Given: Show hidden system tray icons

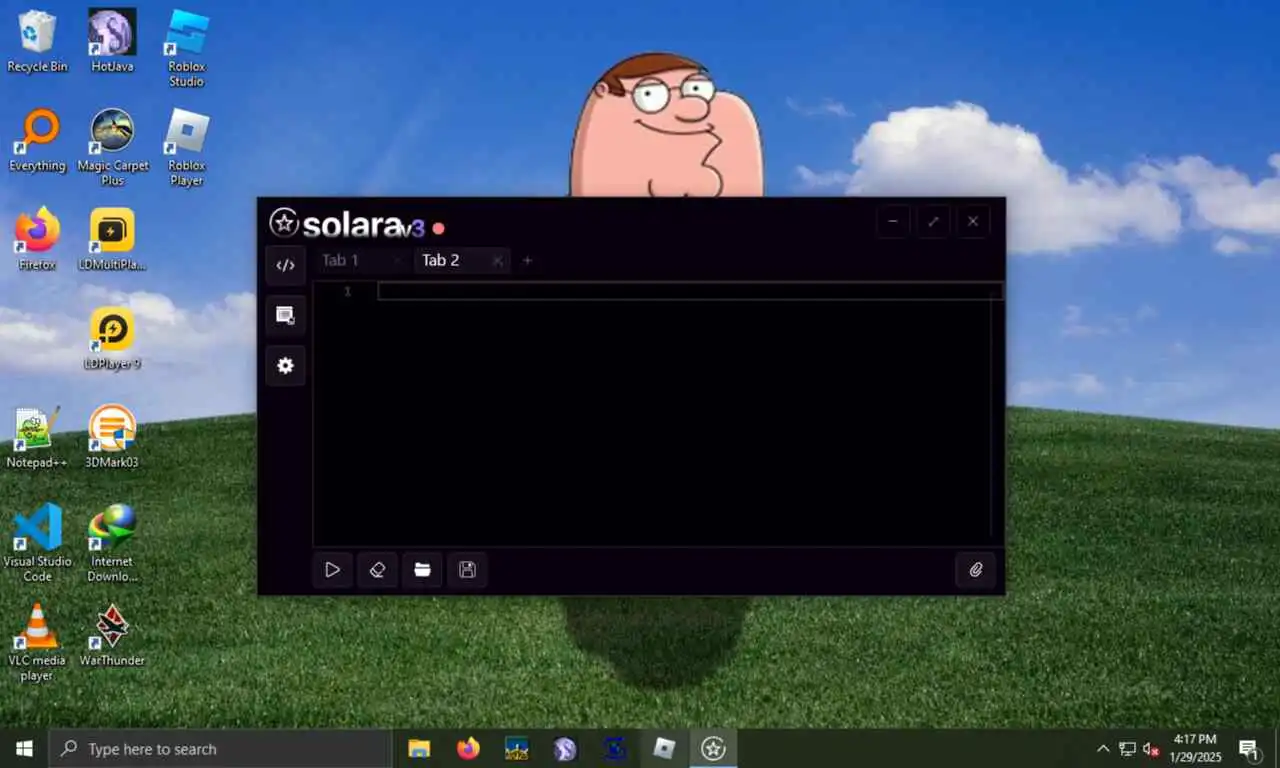Looking at the screenshot, I should pyautogui.click(x=1103, y=748).
